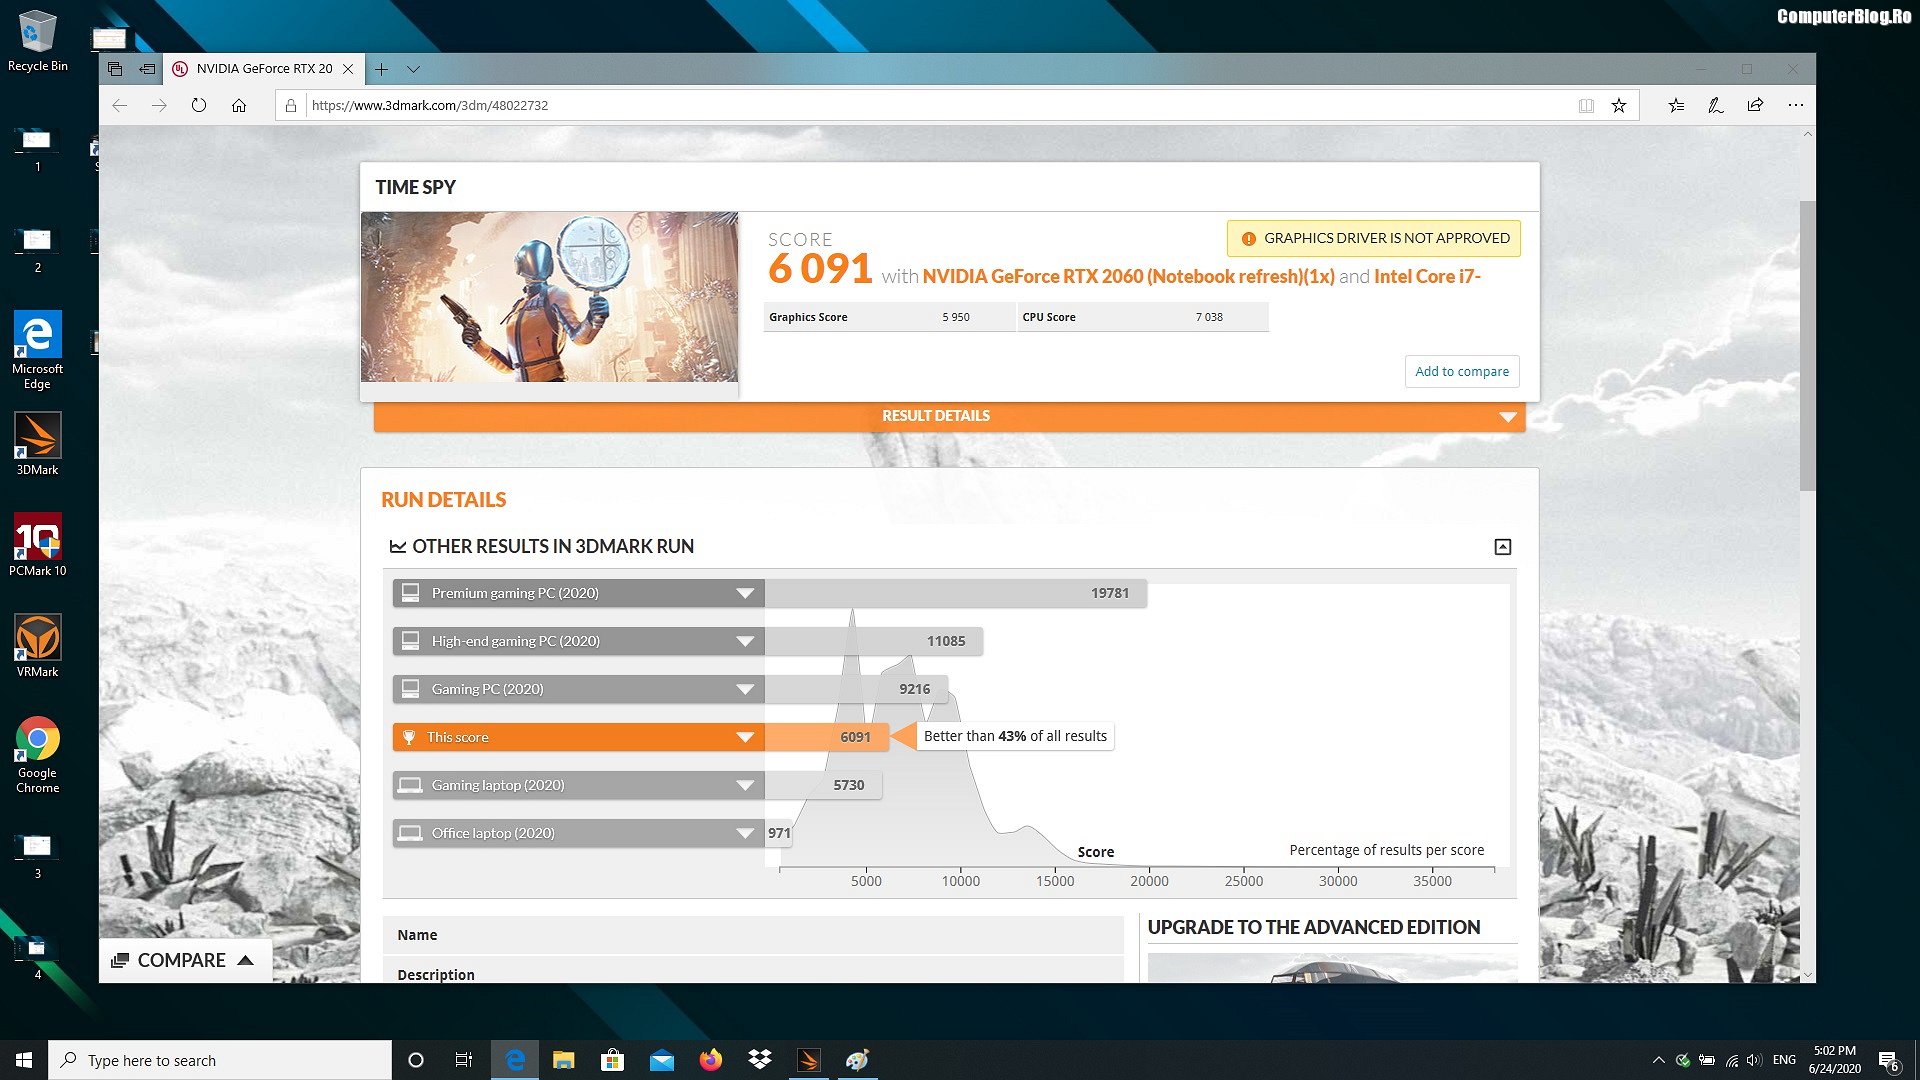Open the reading view icon
1920x1080 pixels.
pyautogui.click(x=1586, y=105)
